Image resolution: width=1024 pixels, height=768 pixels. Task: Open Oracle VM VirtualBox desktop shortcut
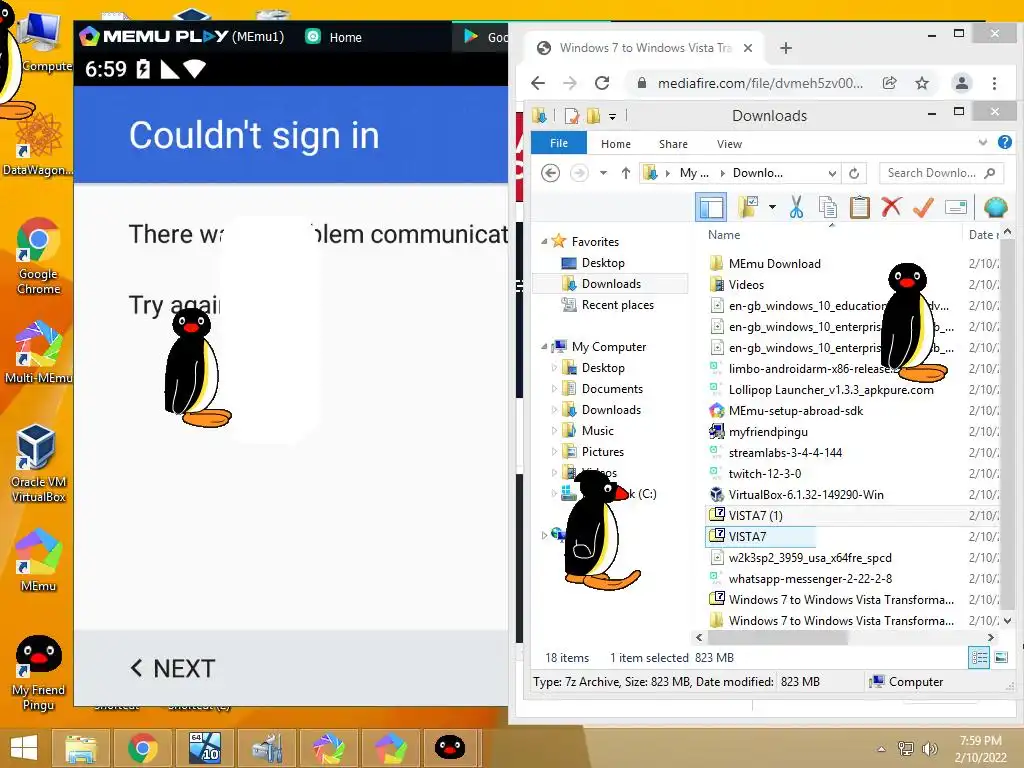coord(37,464)
